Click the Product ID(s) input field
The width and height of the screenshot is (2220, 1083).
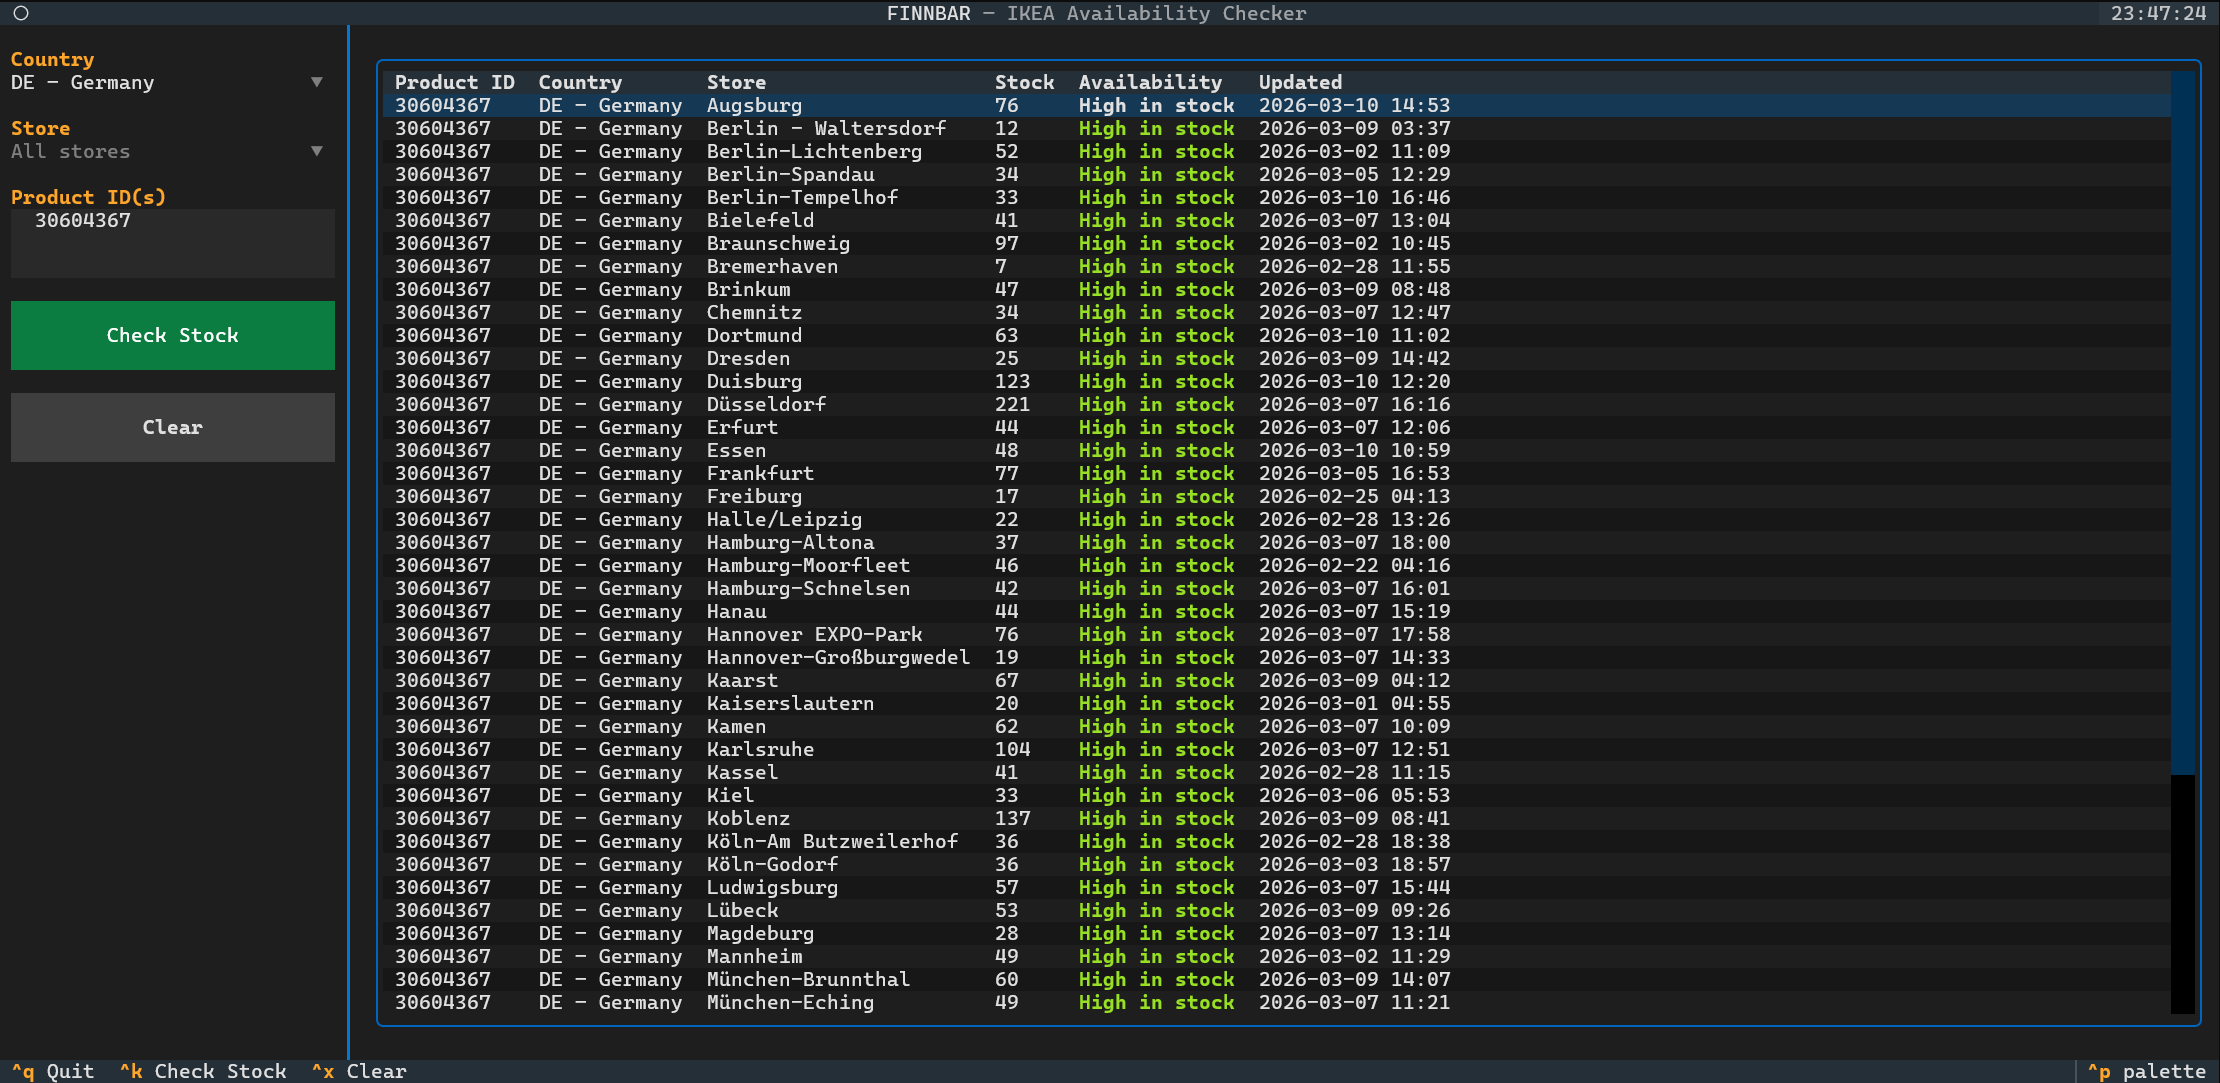172,242
